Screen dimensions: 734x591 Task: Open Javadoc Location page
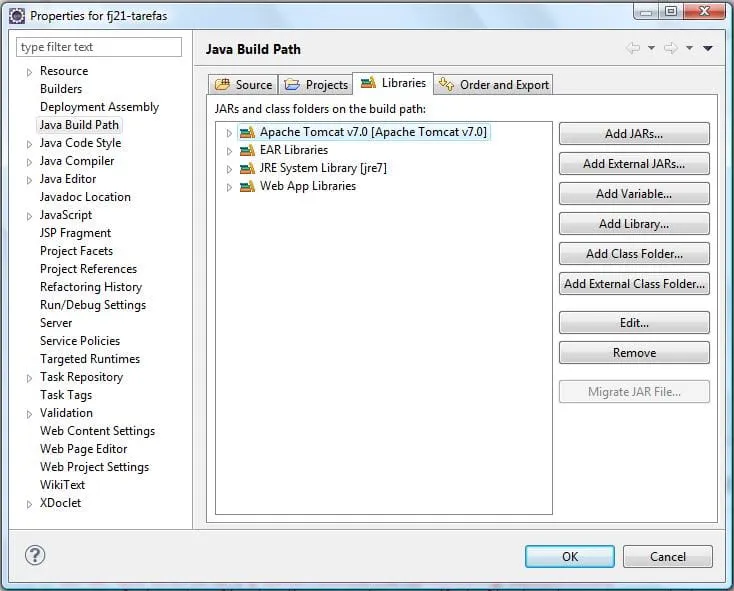click(85, 197)
